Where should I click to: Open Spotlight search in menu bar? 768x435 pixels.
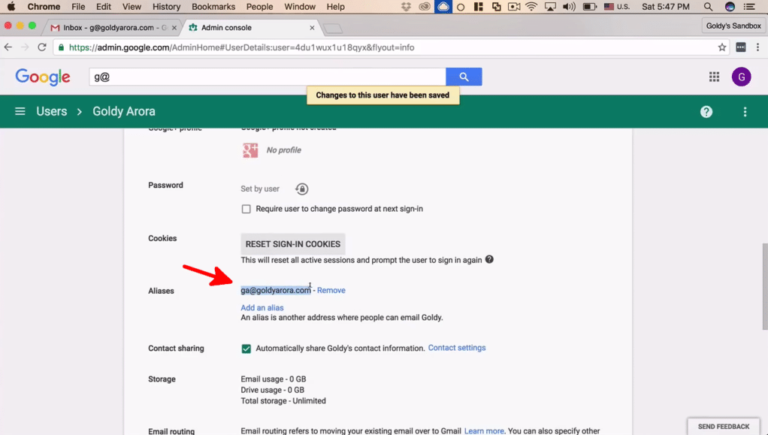click(x=708, y=6)
